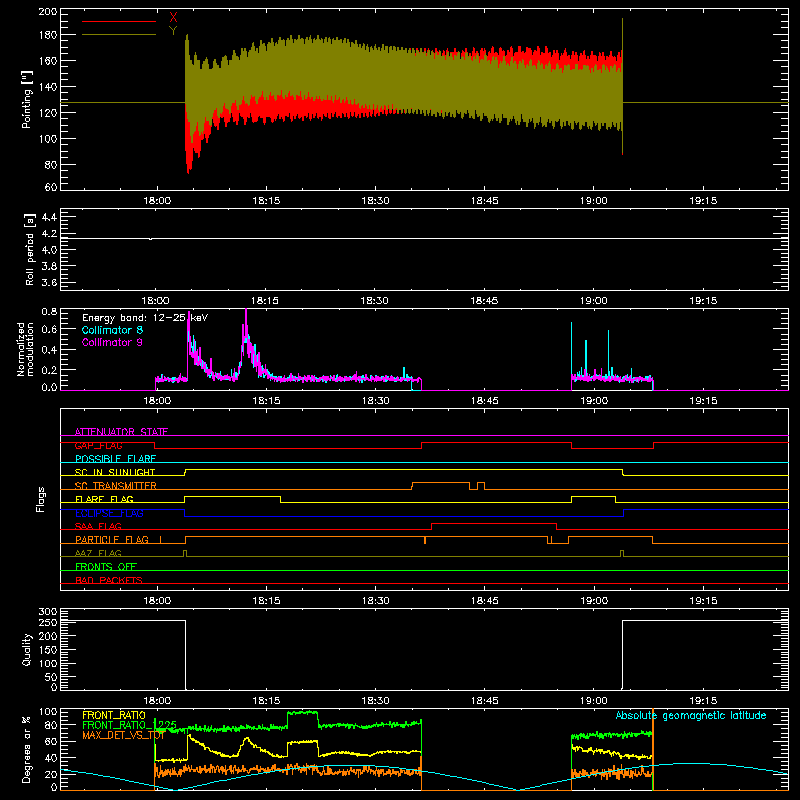The width and height of the screenshot is (800, 800).
Task: Click the "18:15" label under the Quality plot
Action: [x=266, y=701]
